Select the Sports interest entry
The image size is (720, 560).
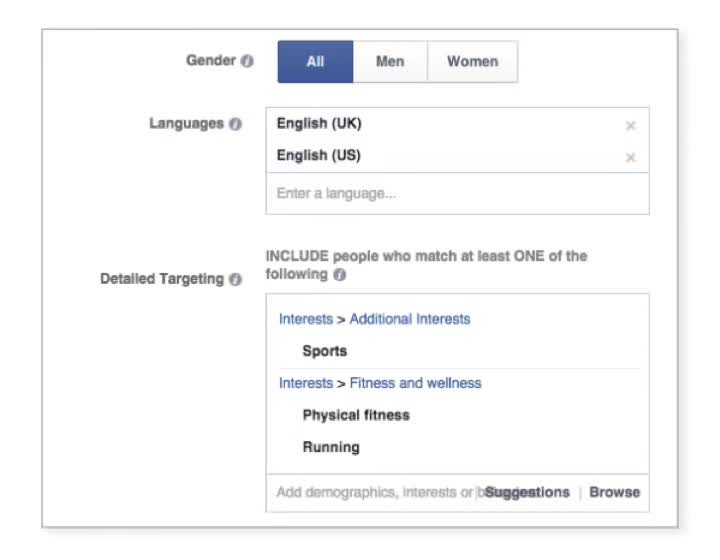[x=325, y=351]
